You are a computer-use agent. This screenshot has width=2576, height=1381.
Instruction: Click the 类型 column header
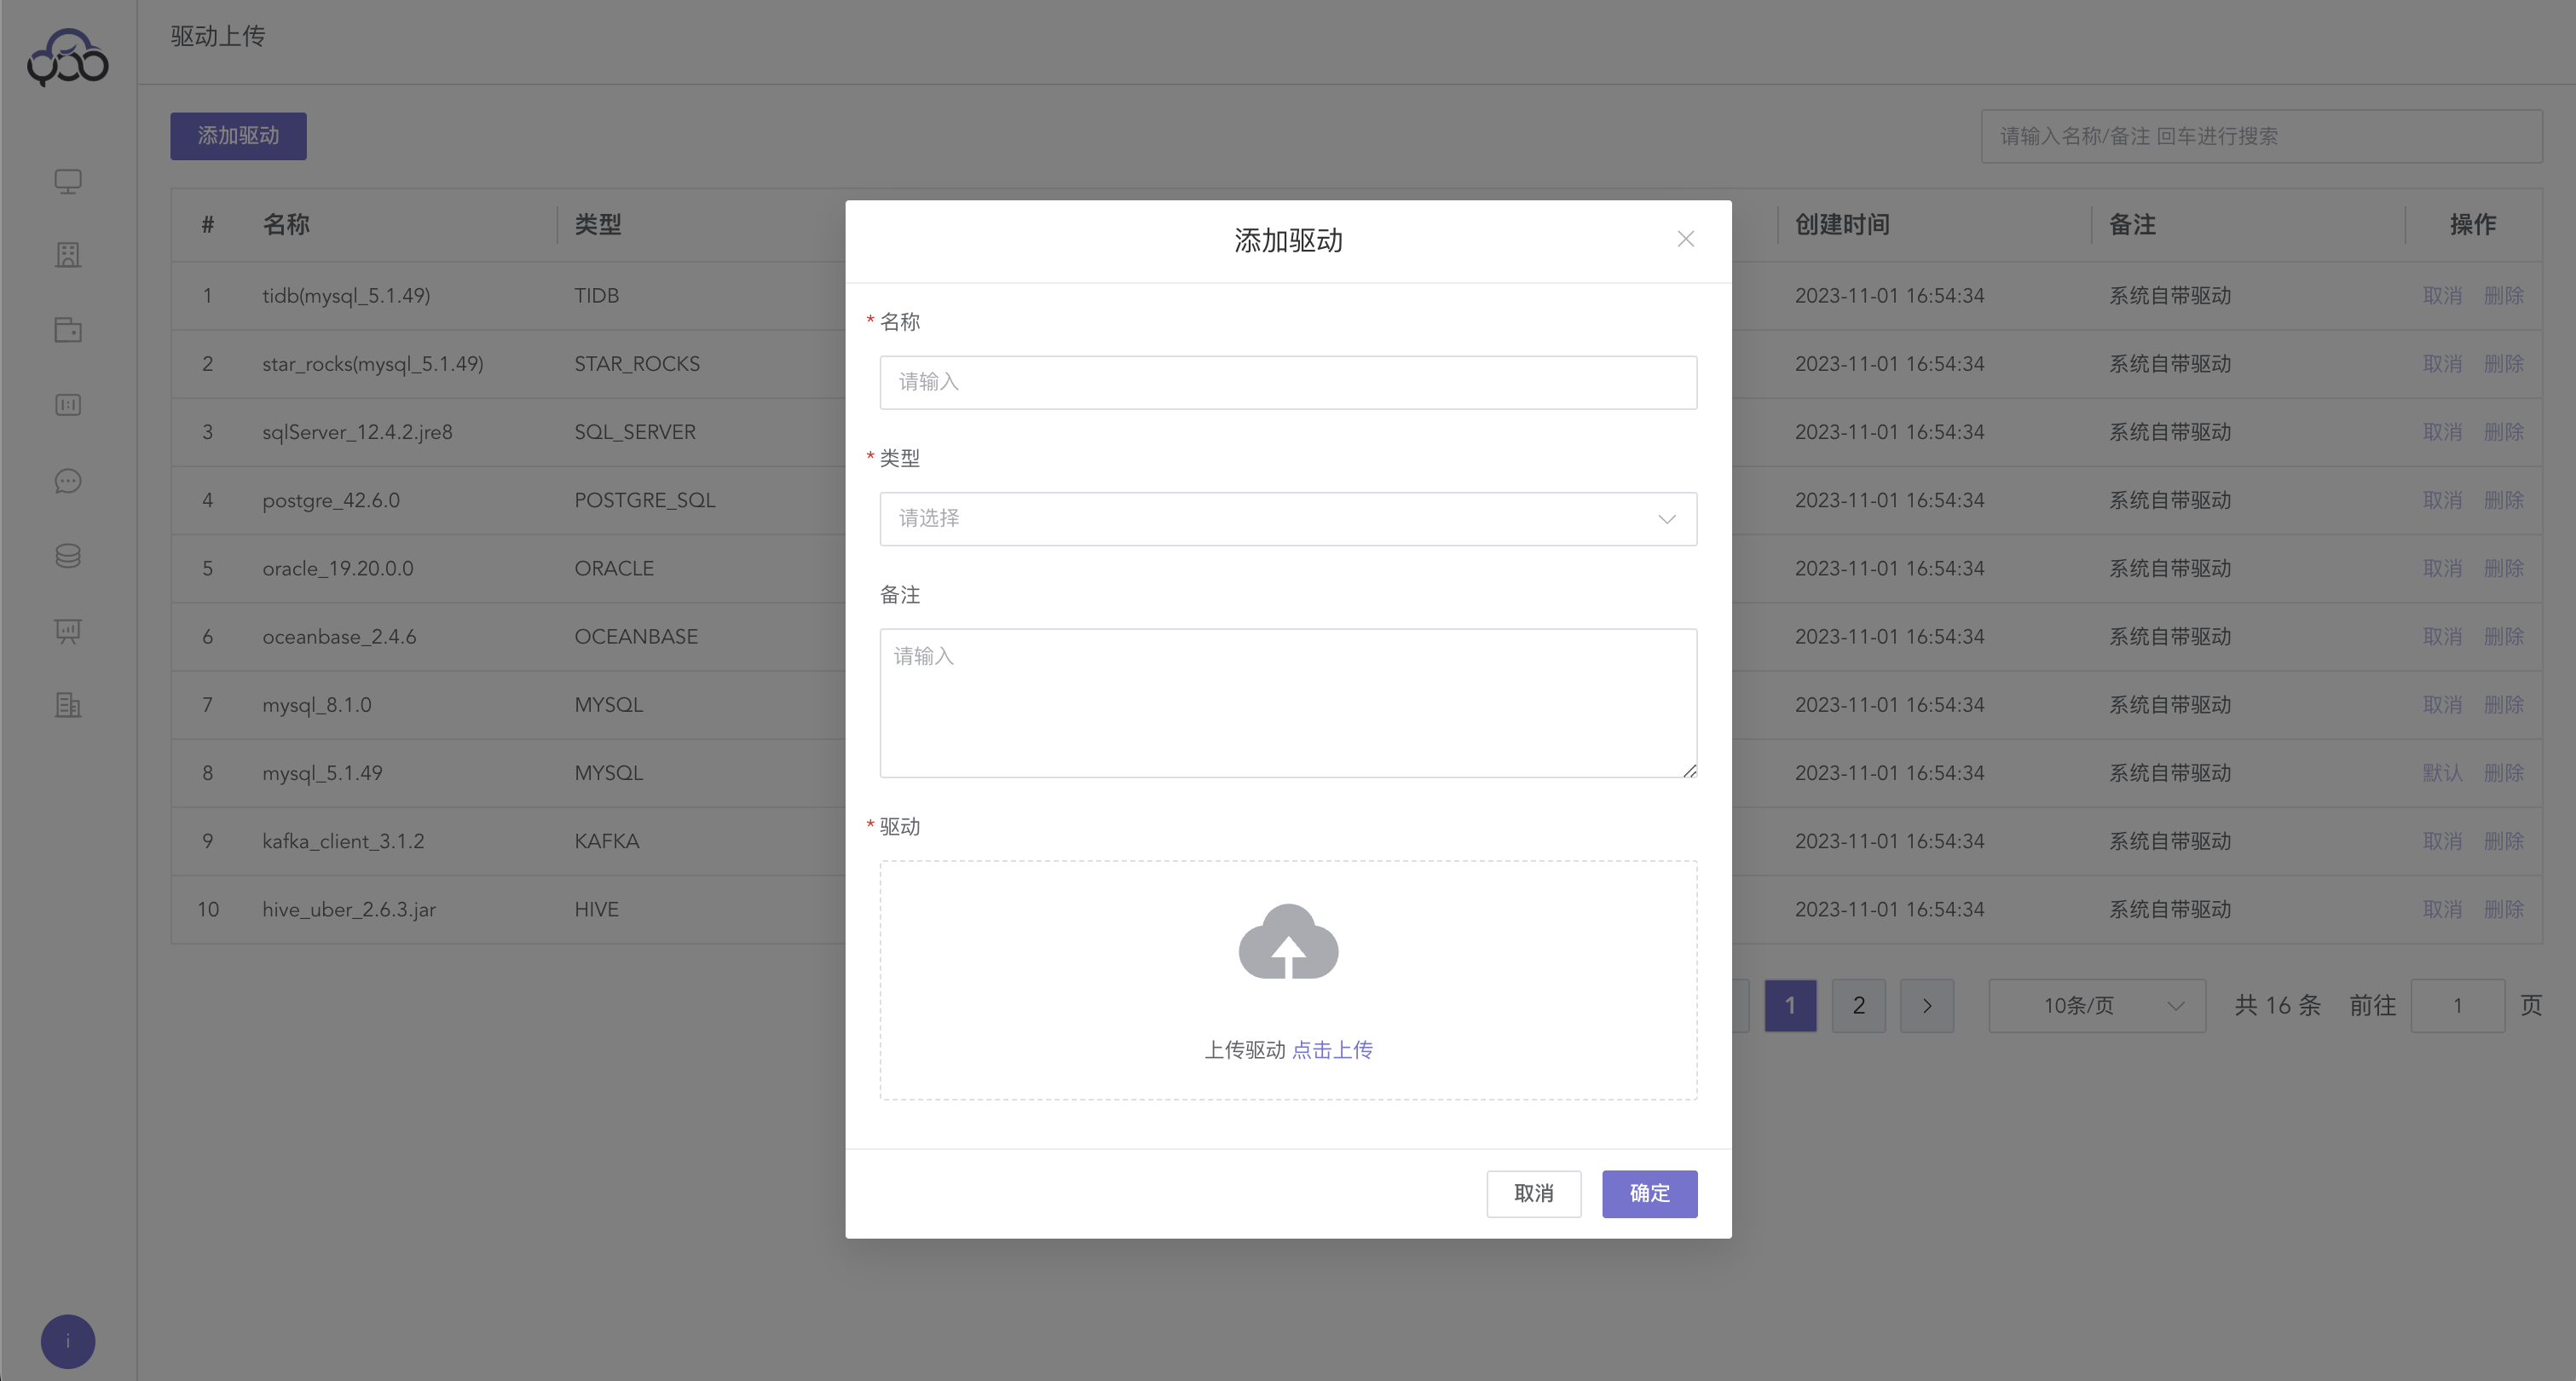tap(598, 225)
